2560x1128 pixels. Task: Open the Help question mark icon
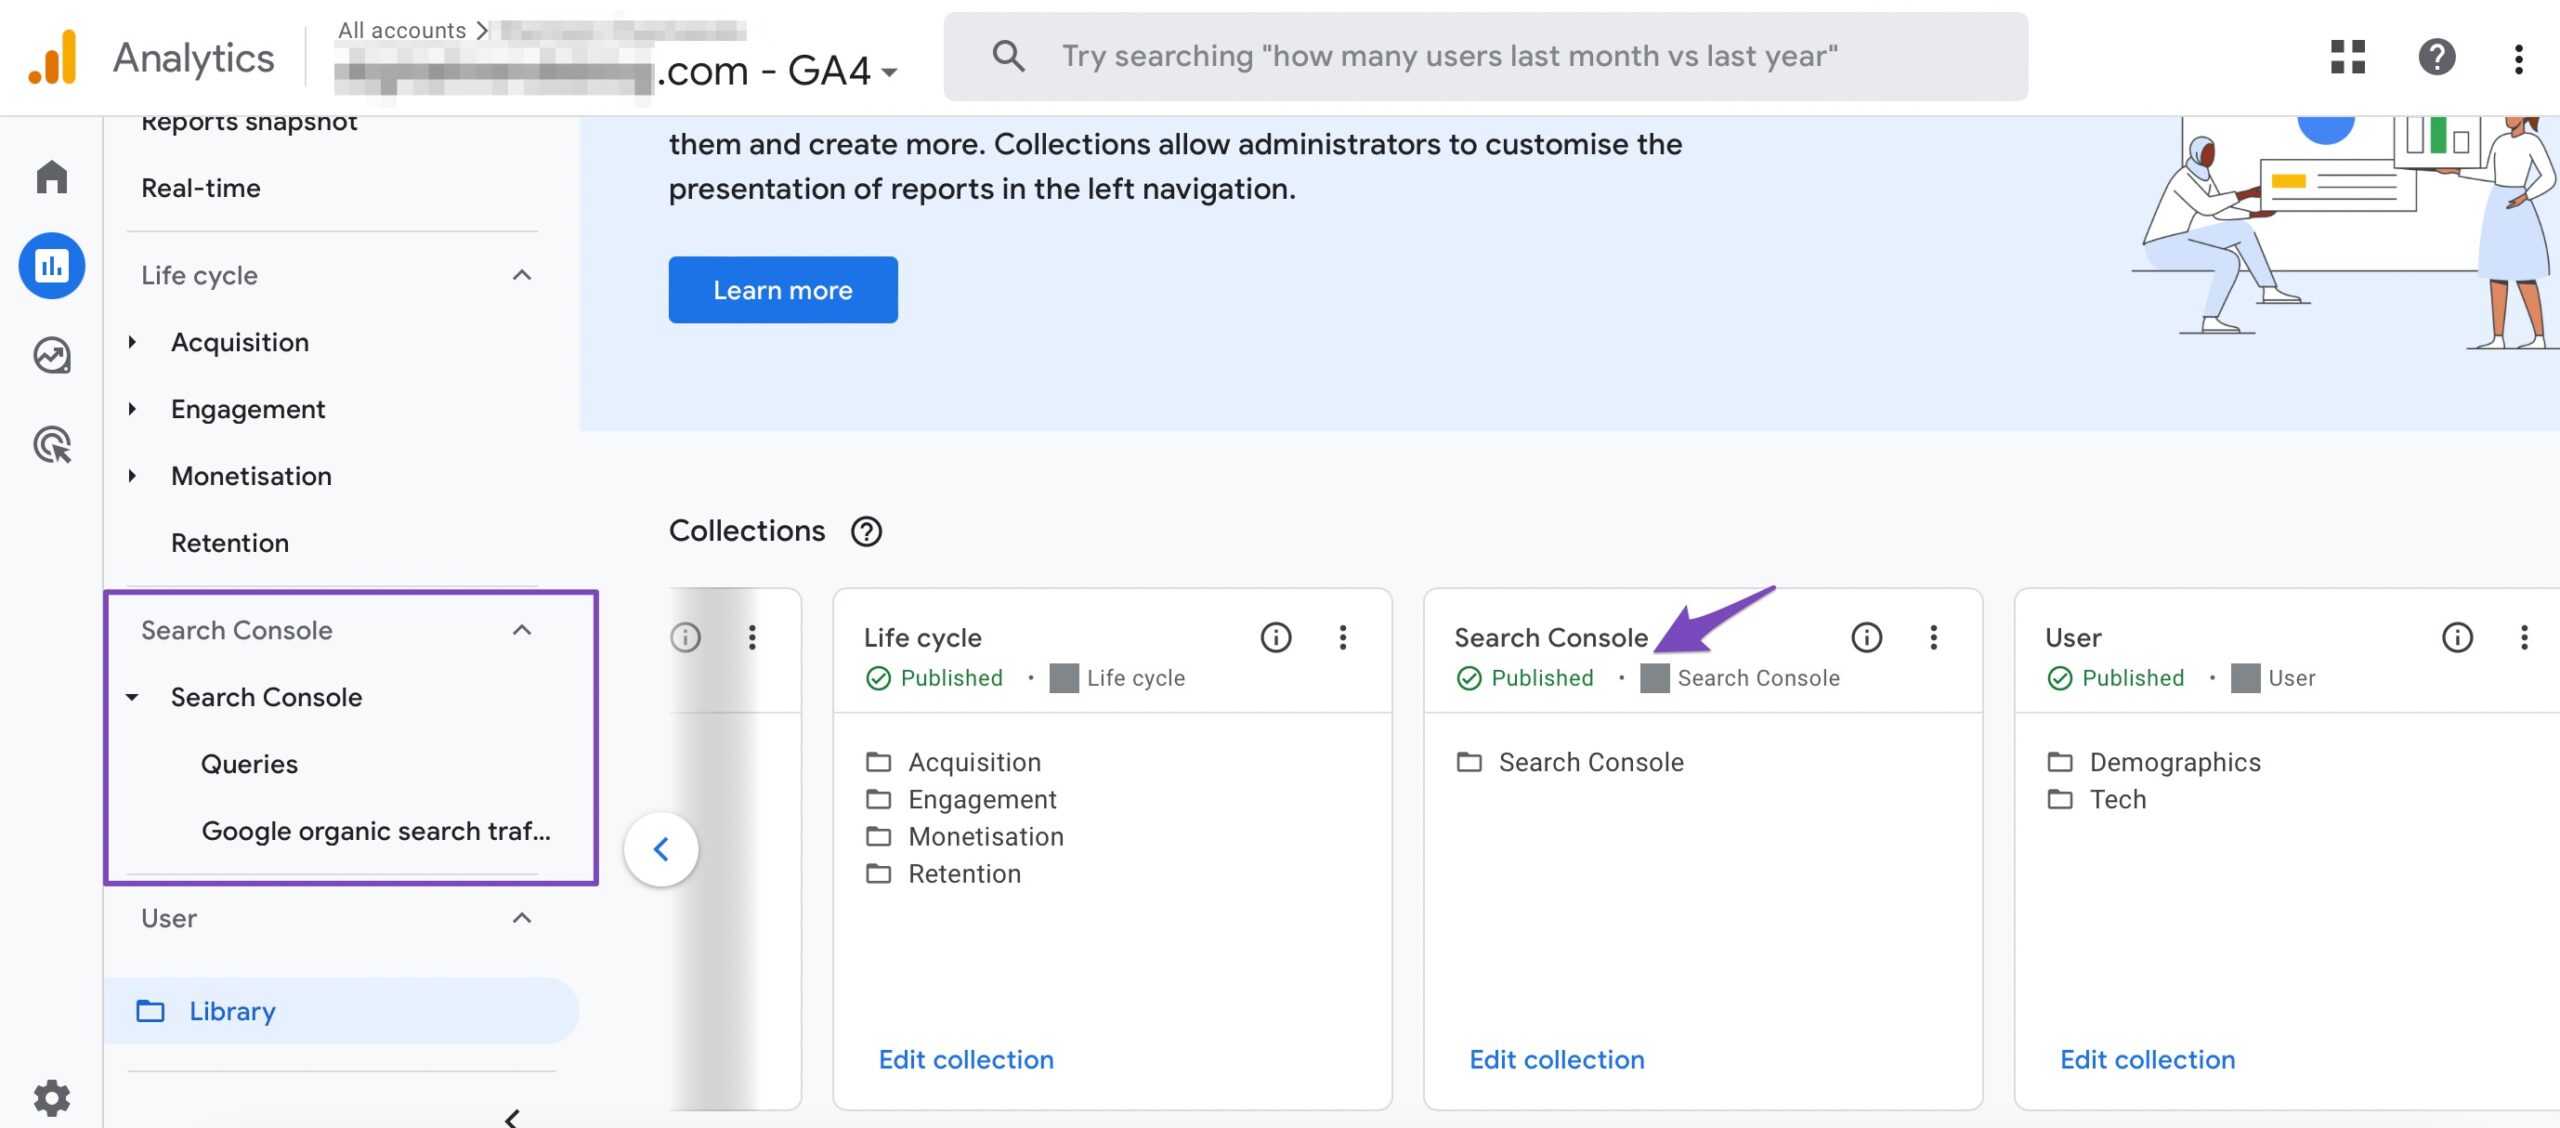2437,57
